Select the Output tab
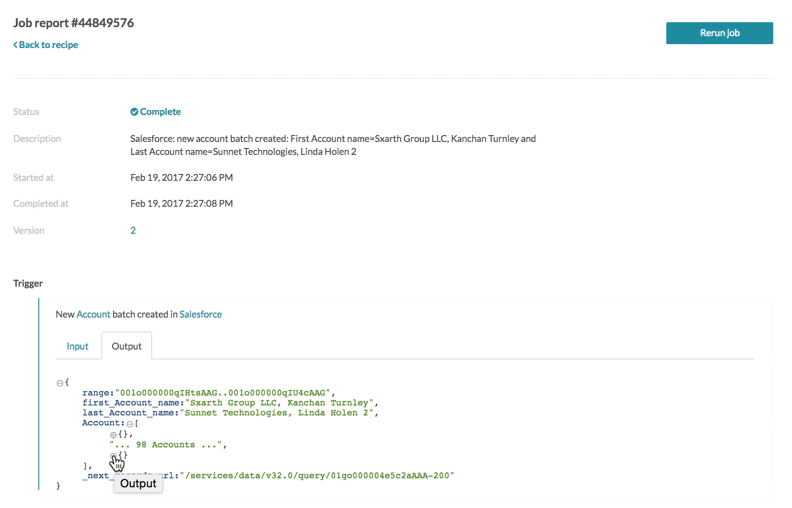The height and width of the screenshot is (508, 792). 126,346
